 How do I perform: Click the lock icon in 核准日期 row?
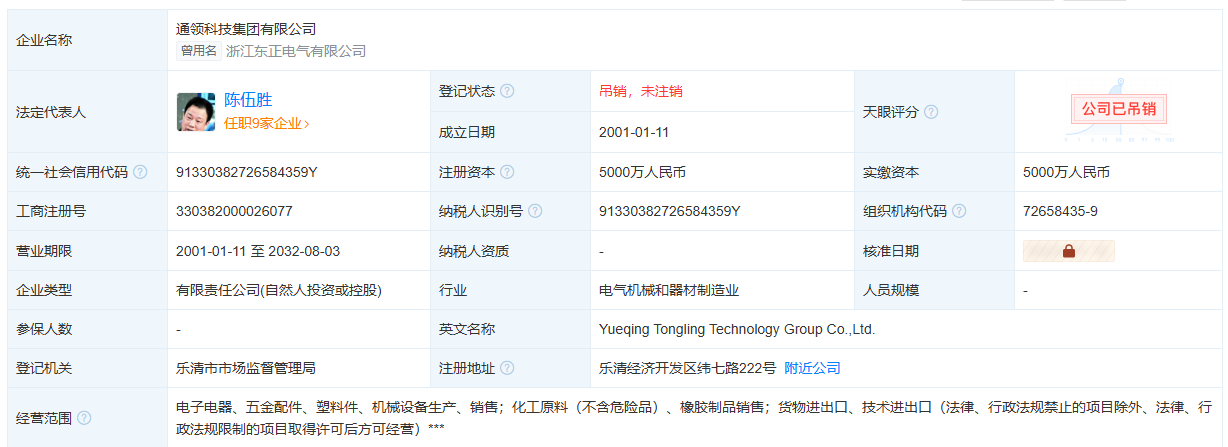pyautogui.click(x=1068, y=251)
